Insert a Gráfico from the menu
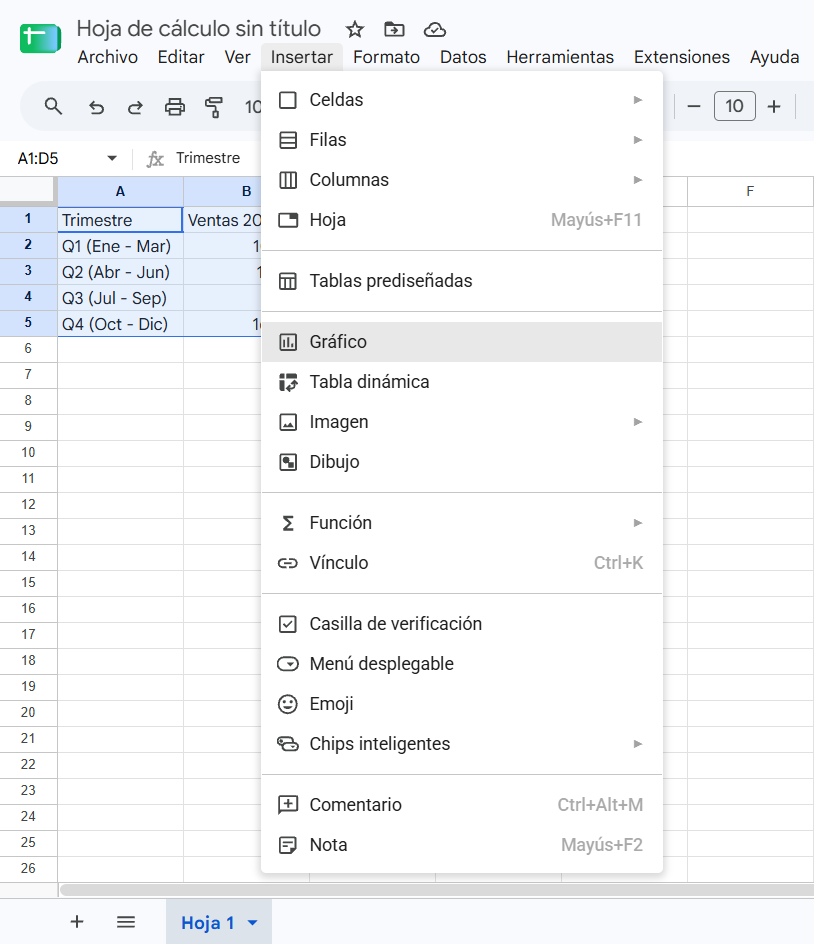 (x=462, y=342)
